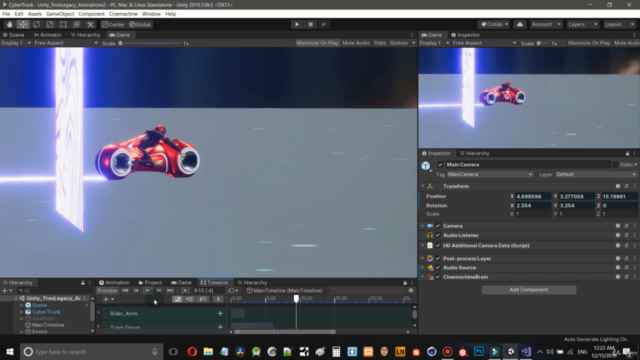Toggle Timeline Preview button
The width and height of the screenshot is (640, 360).
point(107,291)
